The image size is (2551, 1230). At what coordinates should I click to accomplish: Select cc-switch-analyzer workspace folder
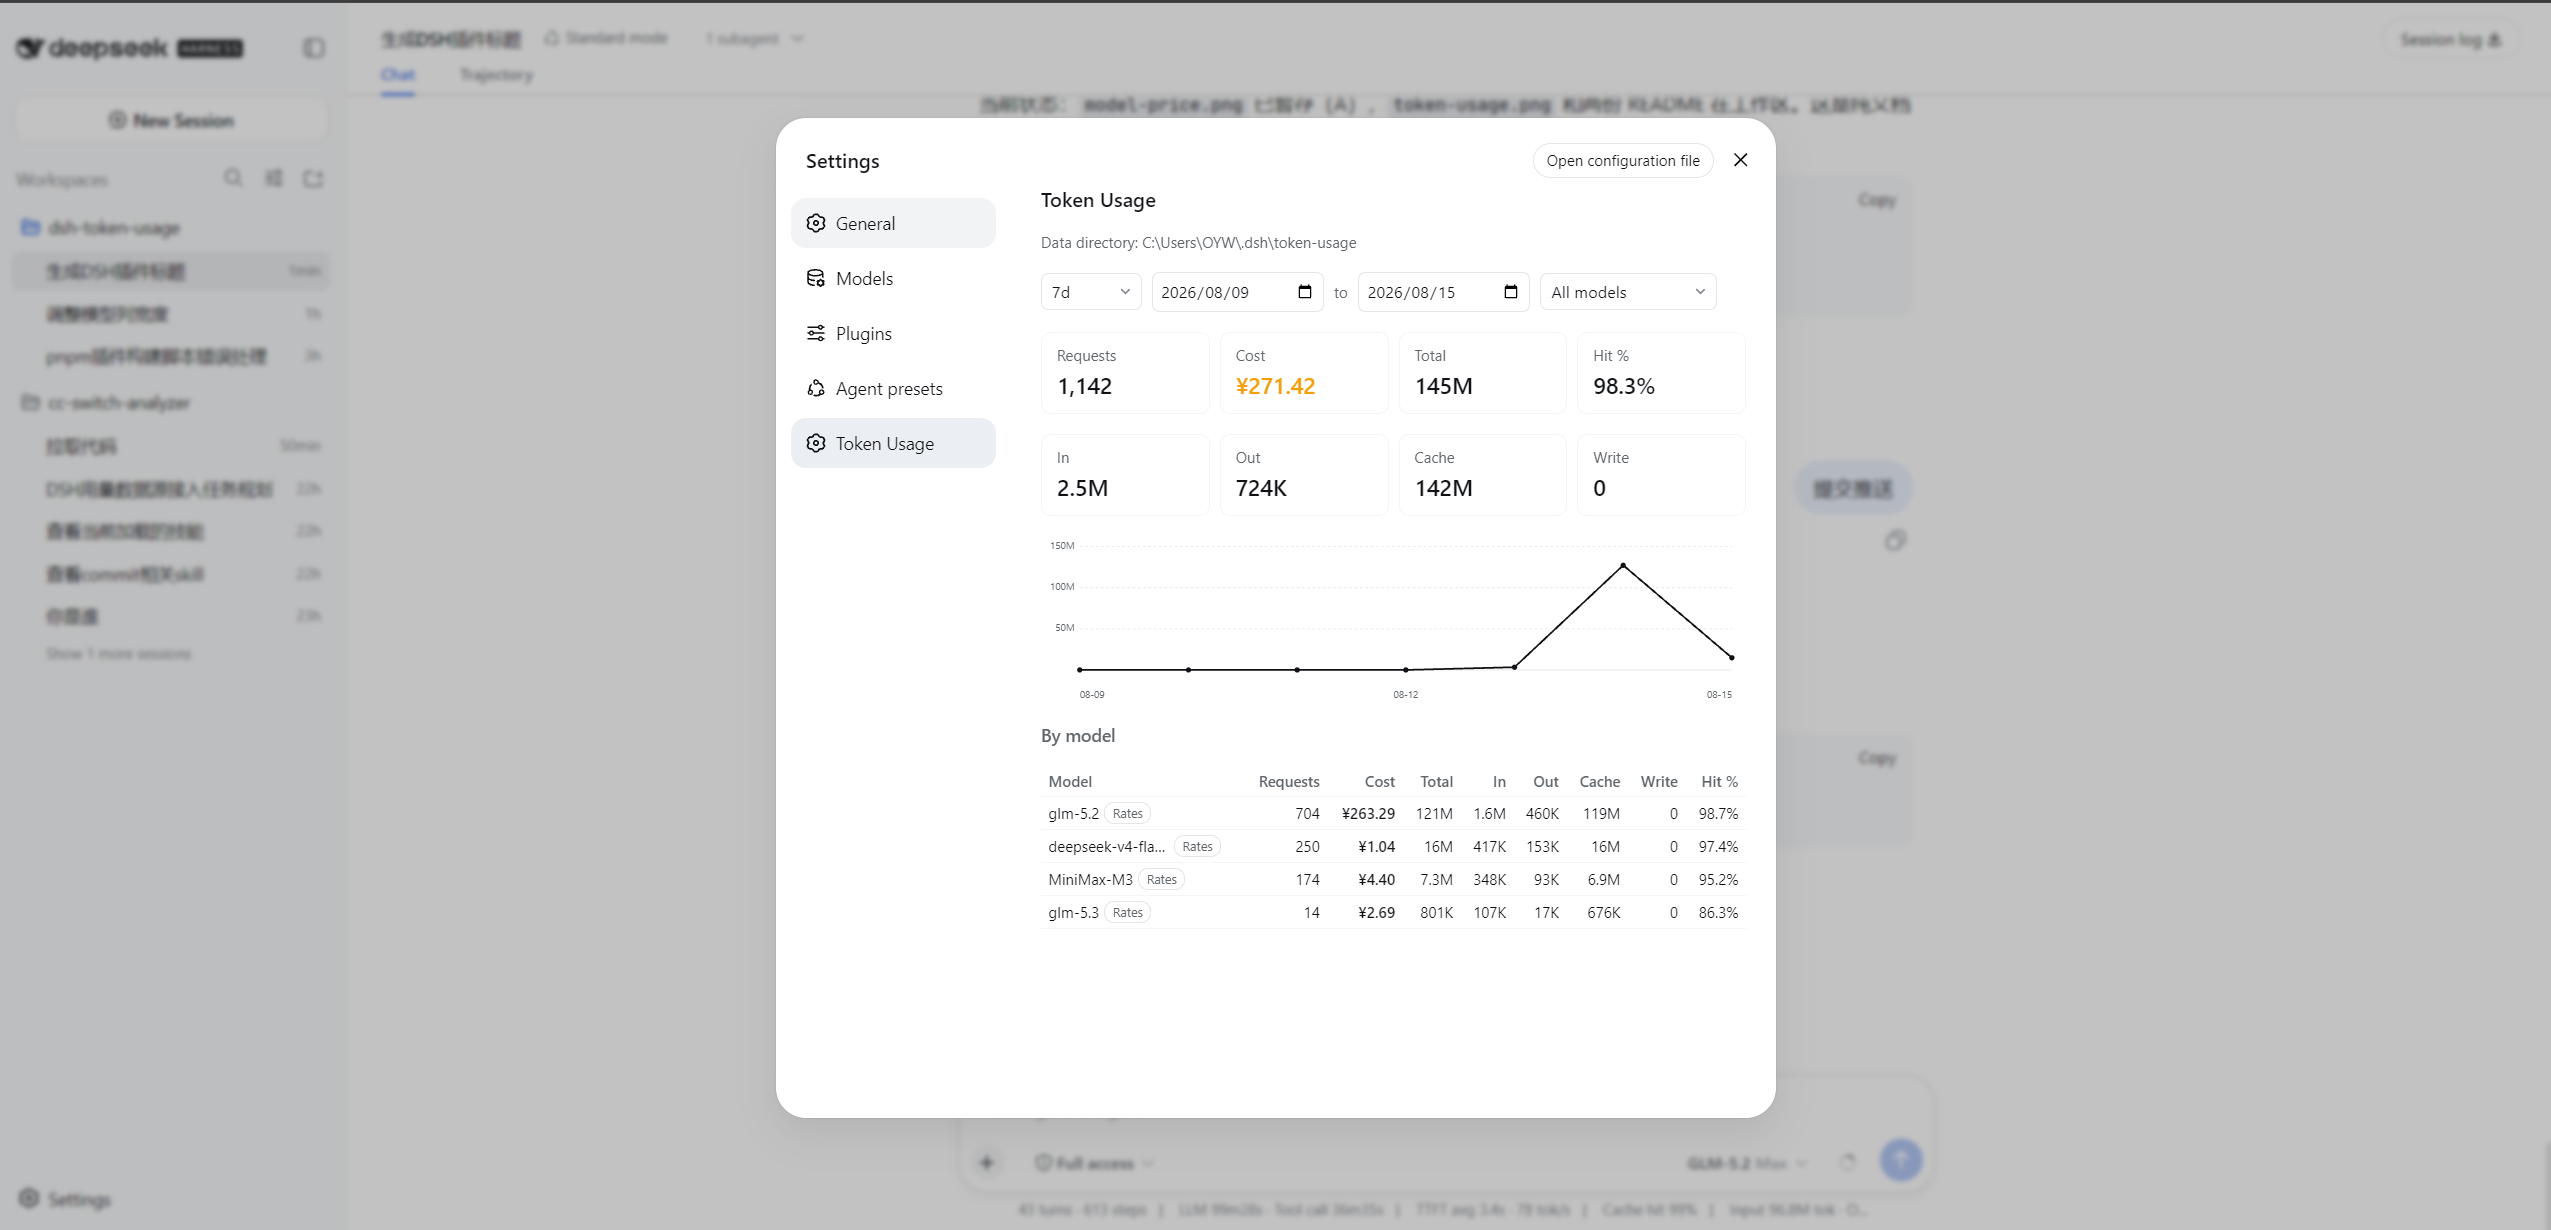[171, 403]
